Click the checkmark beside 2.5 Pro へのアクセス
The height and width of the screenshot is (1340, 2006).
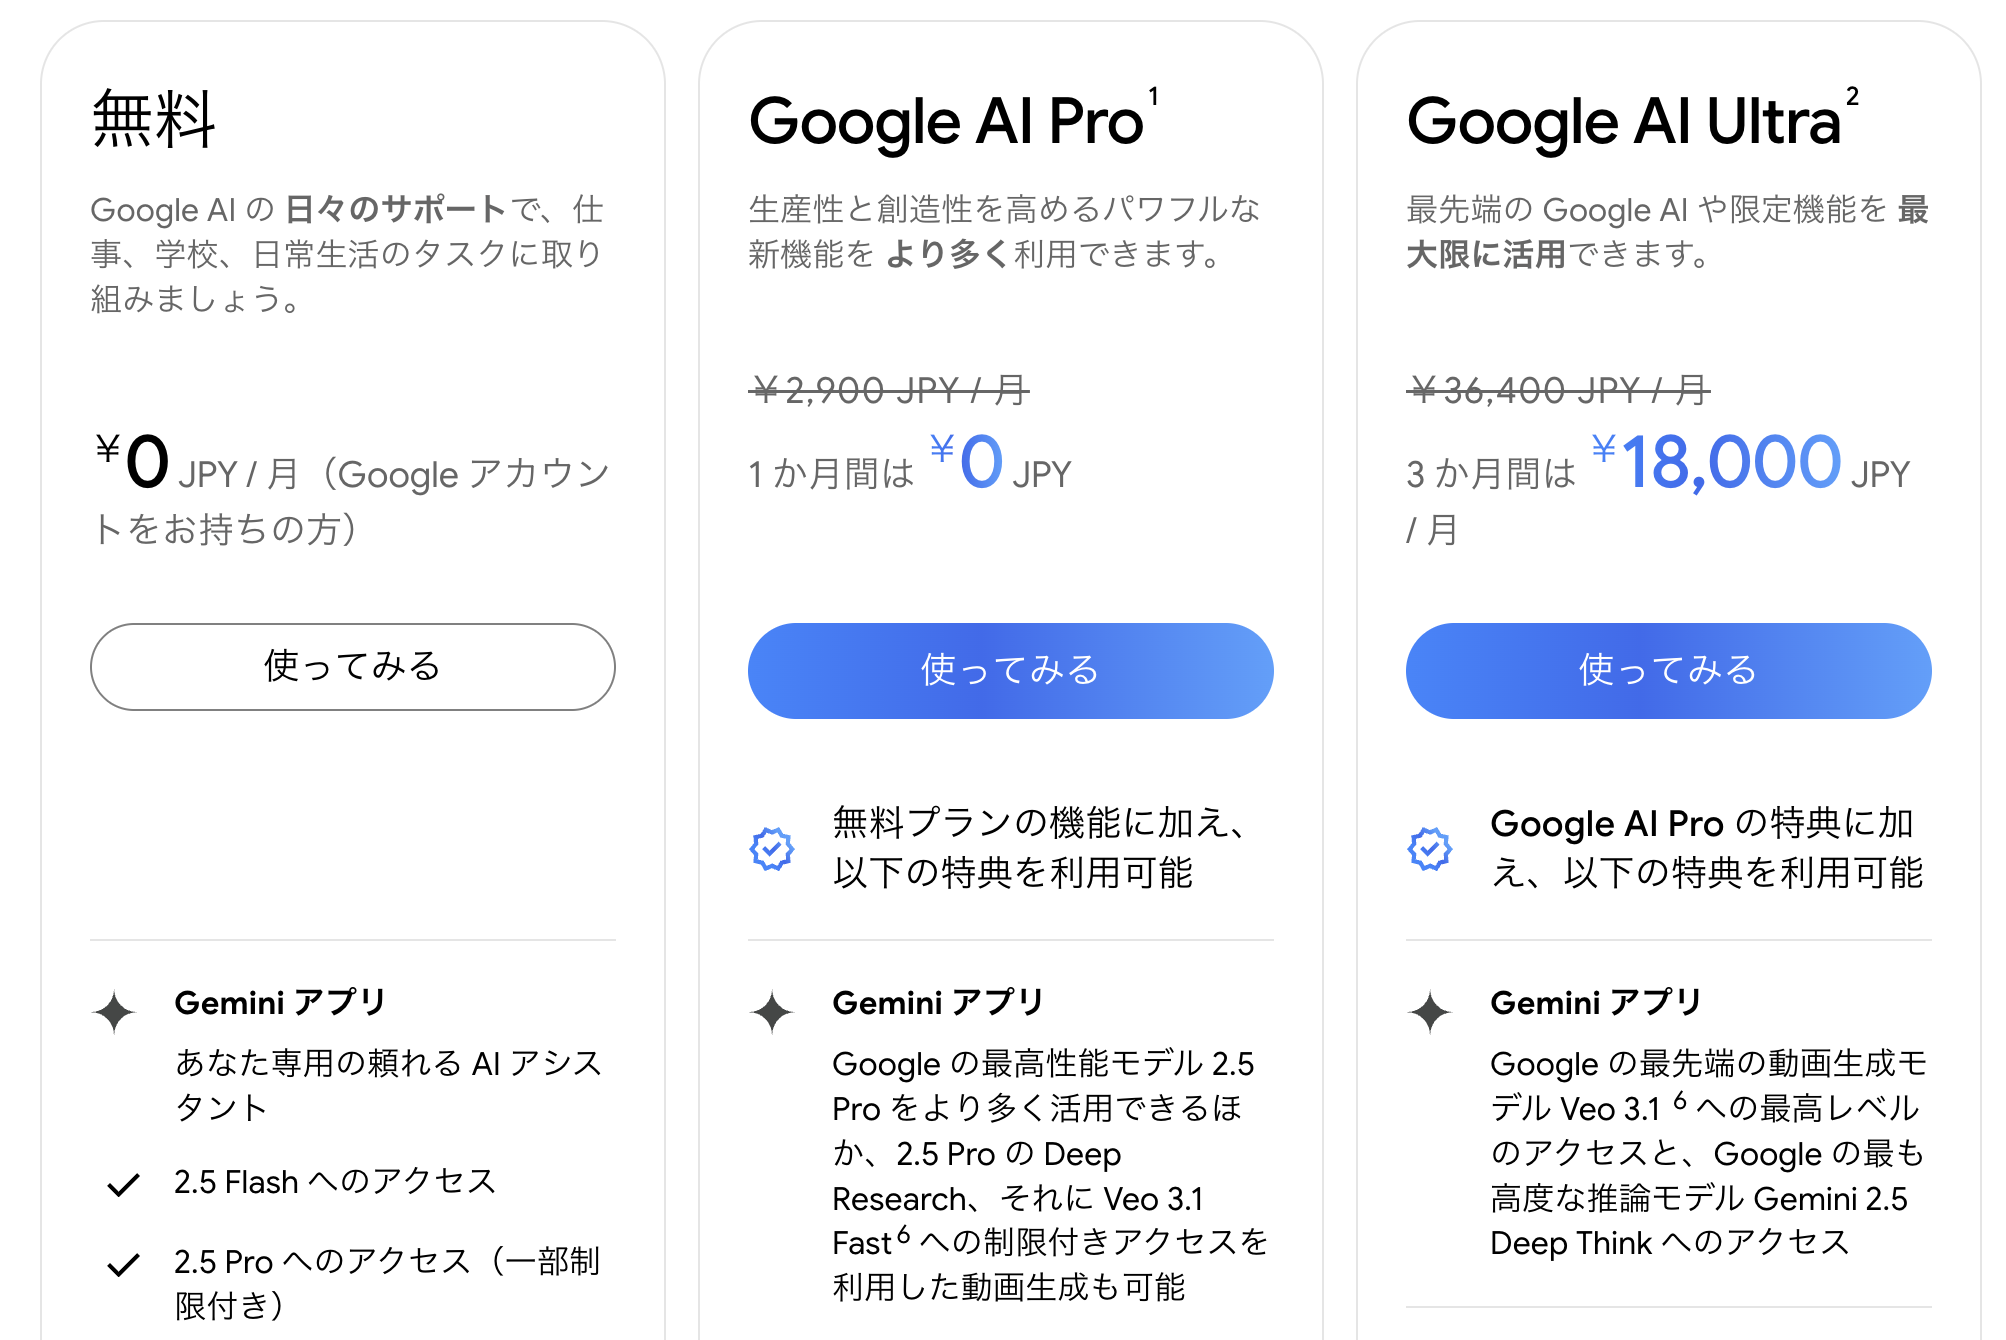(x=123, y=1265)
